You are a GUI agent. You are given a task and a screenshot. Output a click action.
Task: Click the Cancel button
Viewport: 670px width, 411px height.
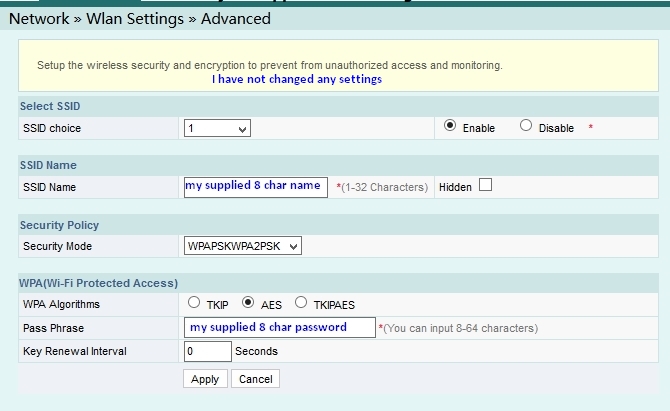point(256,379)
